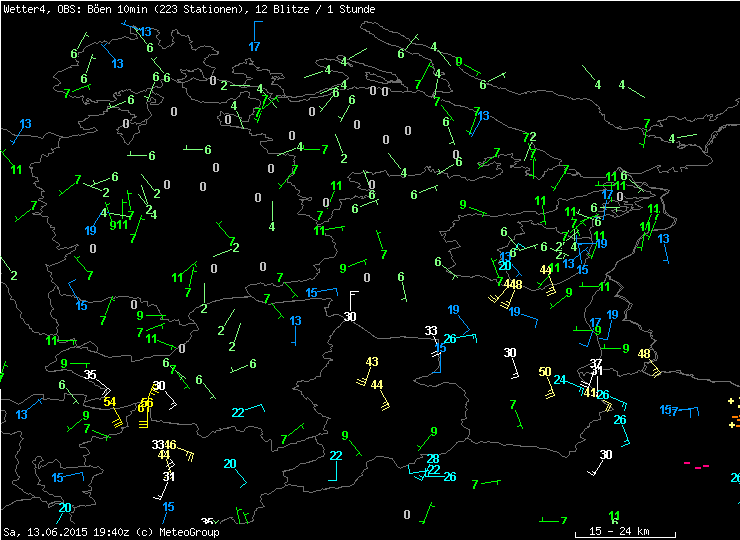Select the white 35 gust station
This screenshot has width=740, height=540.
pyautogui.click(x=90, y=375)
